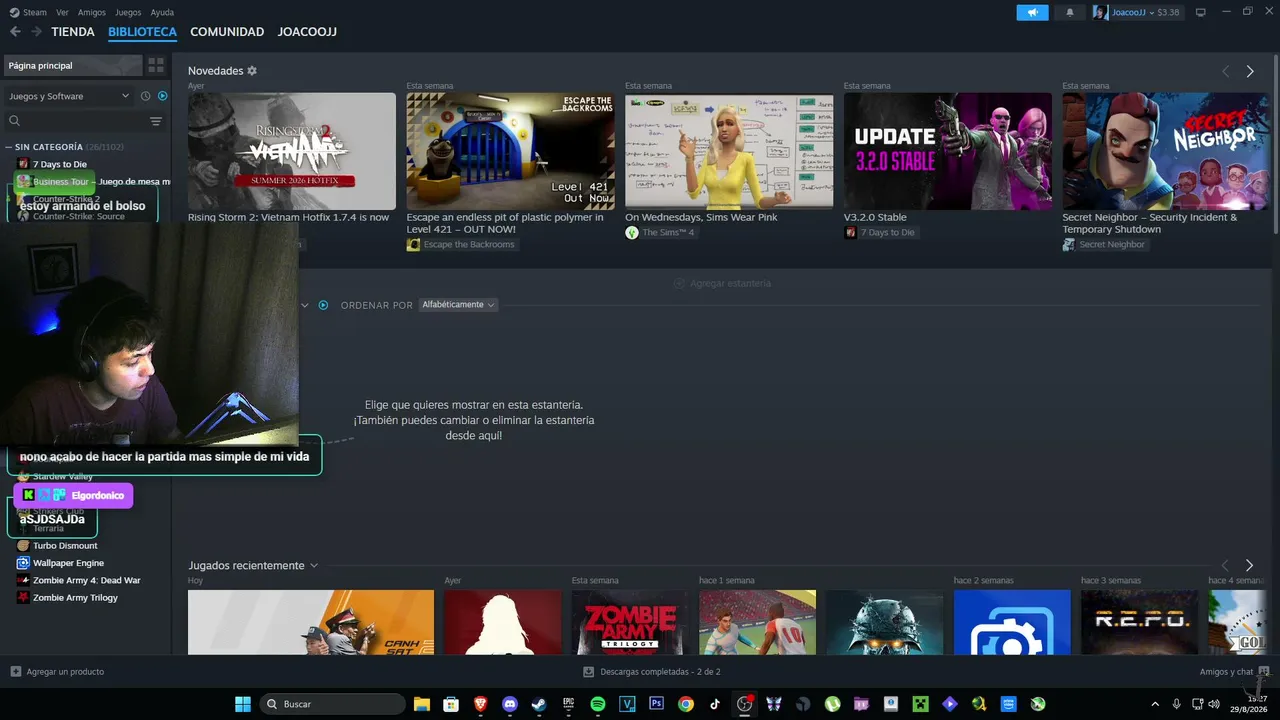1280x720 pixels.
Task: Open the COMUNIDAD tab
Action: [x=227, y=32]
